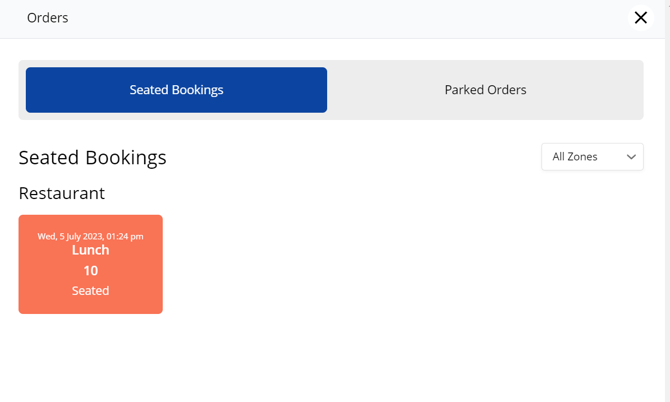This screenshot has width=670, height=402.
Task: Select the grey inactive tab
Action: pyautogui.click(x=485, y=90)
